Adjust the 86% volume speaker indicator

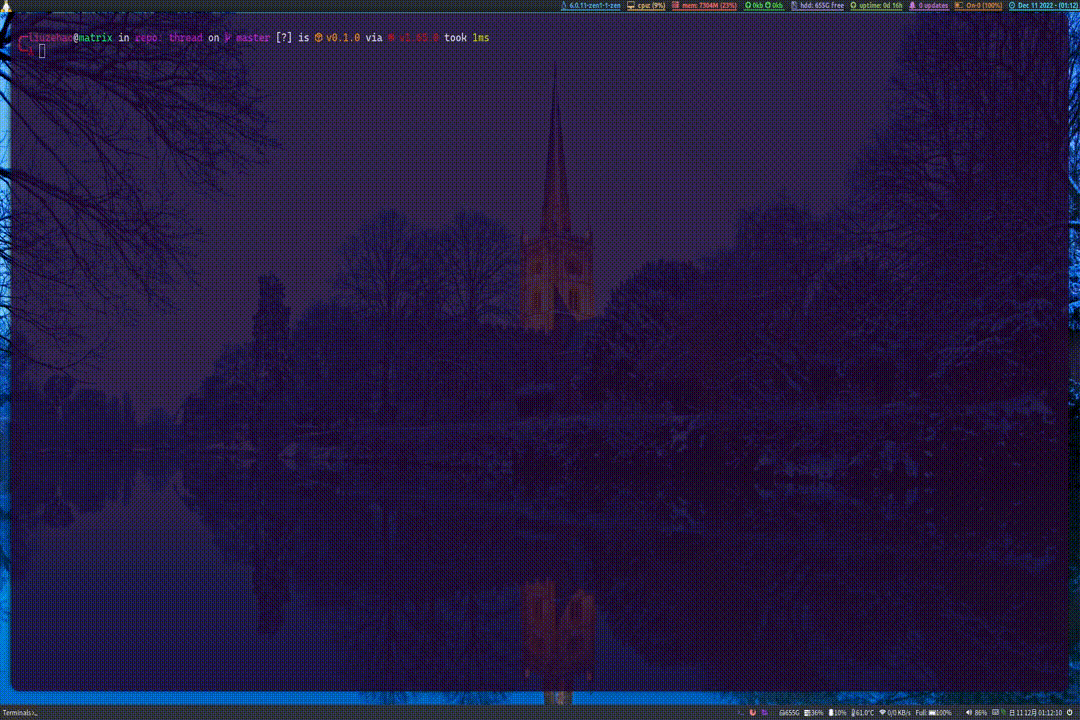pos(976,712)
